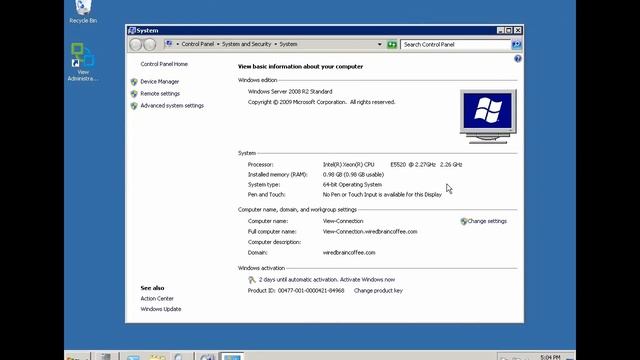Click the search magnifier button
The height and width of the screenshot is (360, 640).
point(516,44)
